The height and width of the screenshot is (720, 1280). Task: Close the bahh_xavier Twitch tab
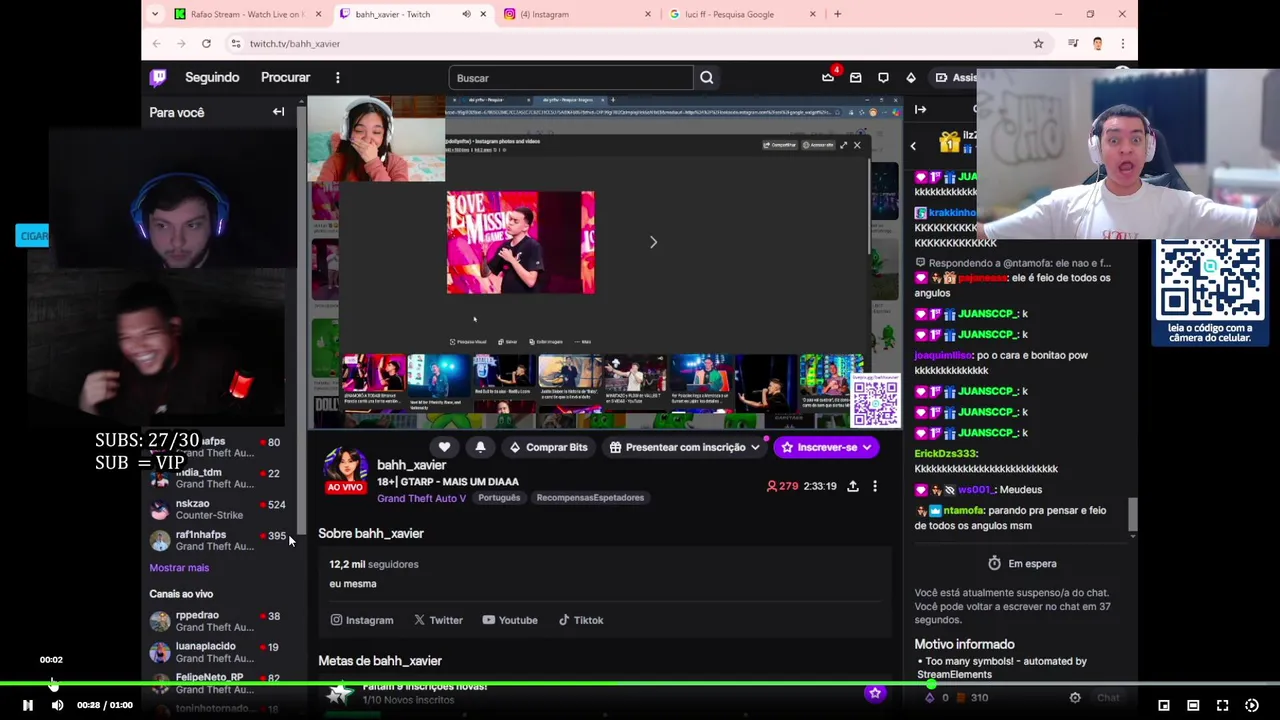click(x=484, y=14)
